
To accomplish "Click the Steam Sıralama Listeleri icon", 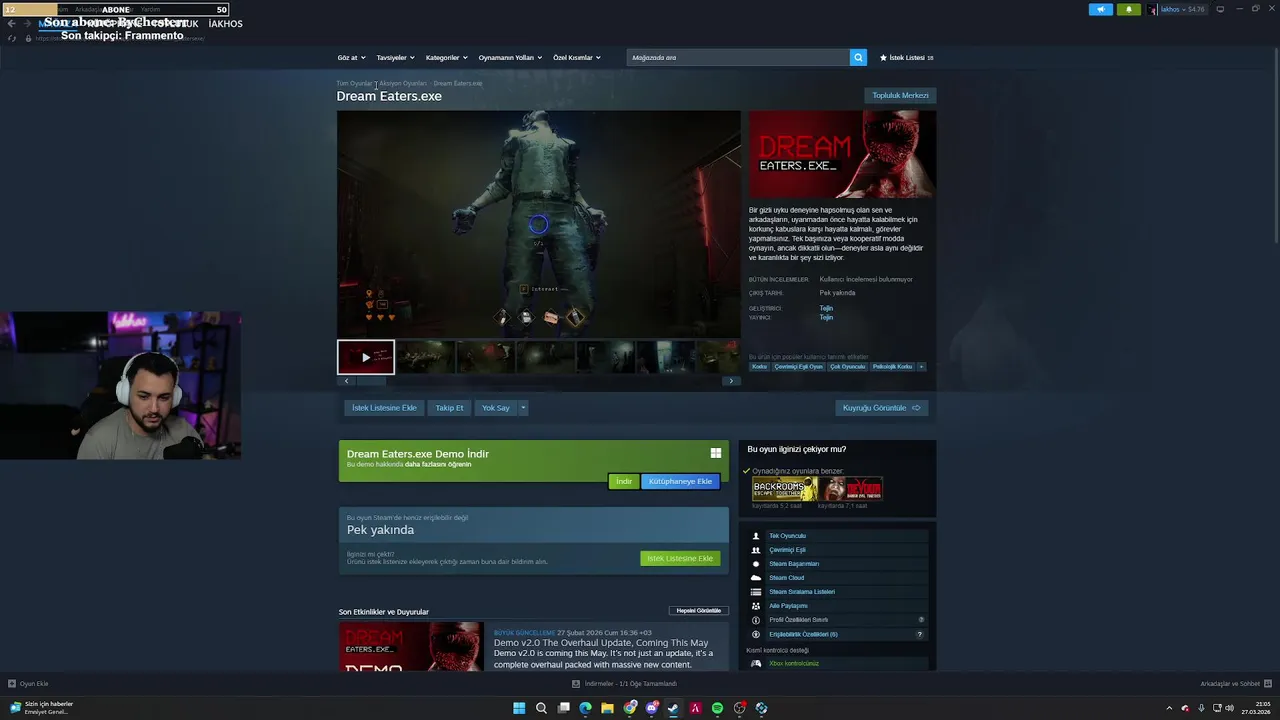I will point(756,592).
